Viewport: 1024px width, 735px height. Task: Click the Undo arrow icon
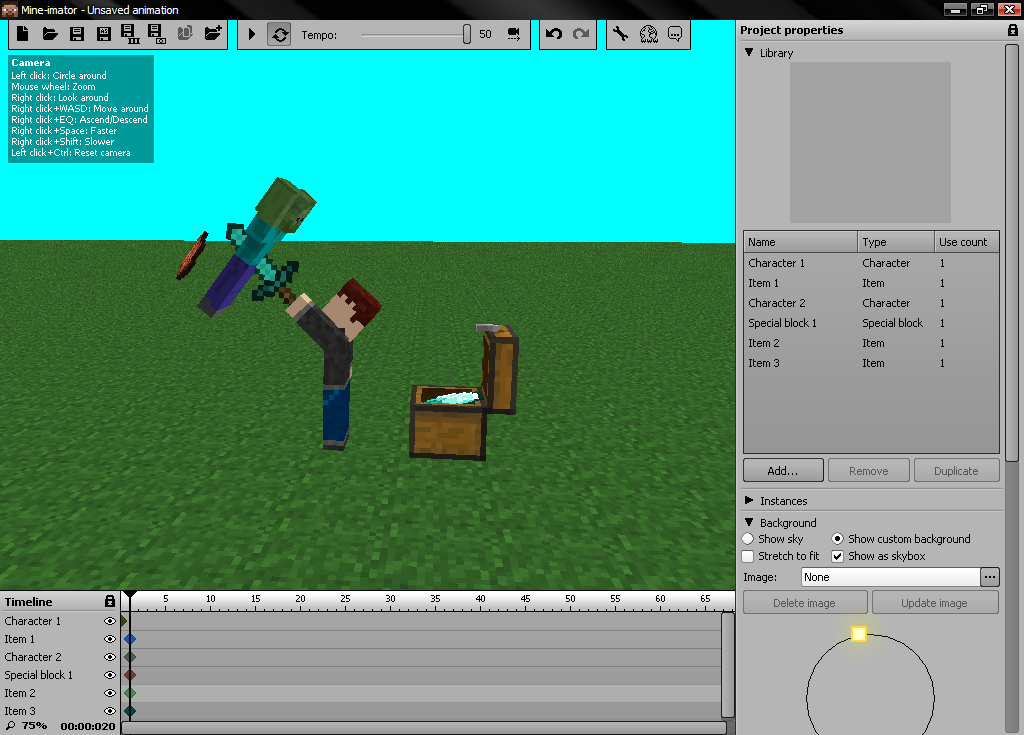coord(554,34)
